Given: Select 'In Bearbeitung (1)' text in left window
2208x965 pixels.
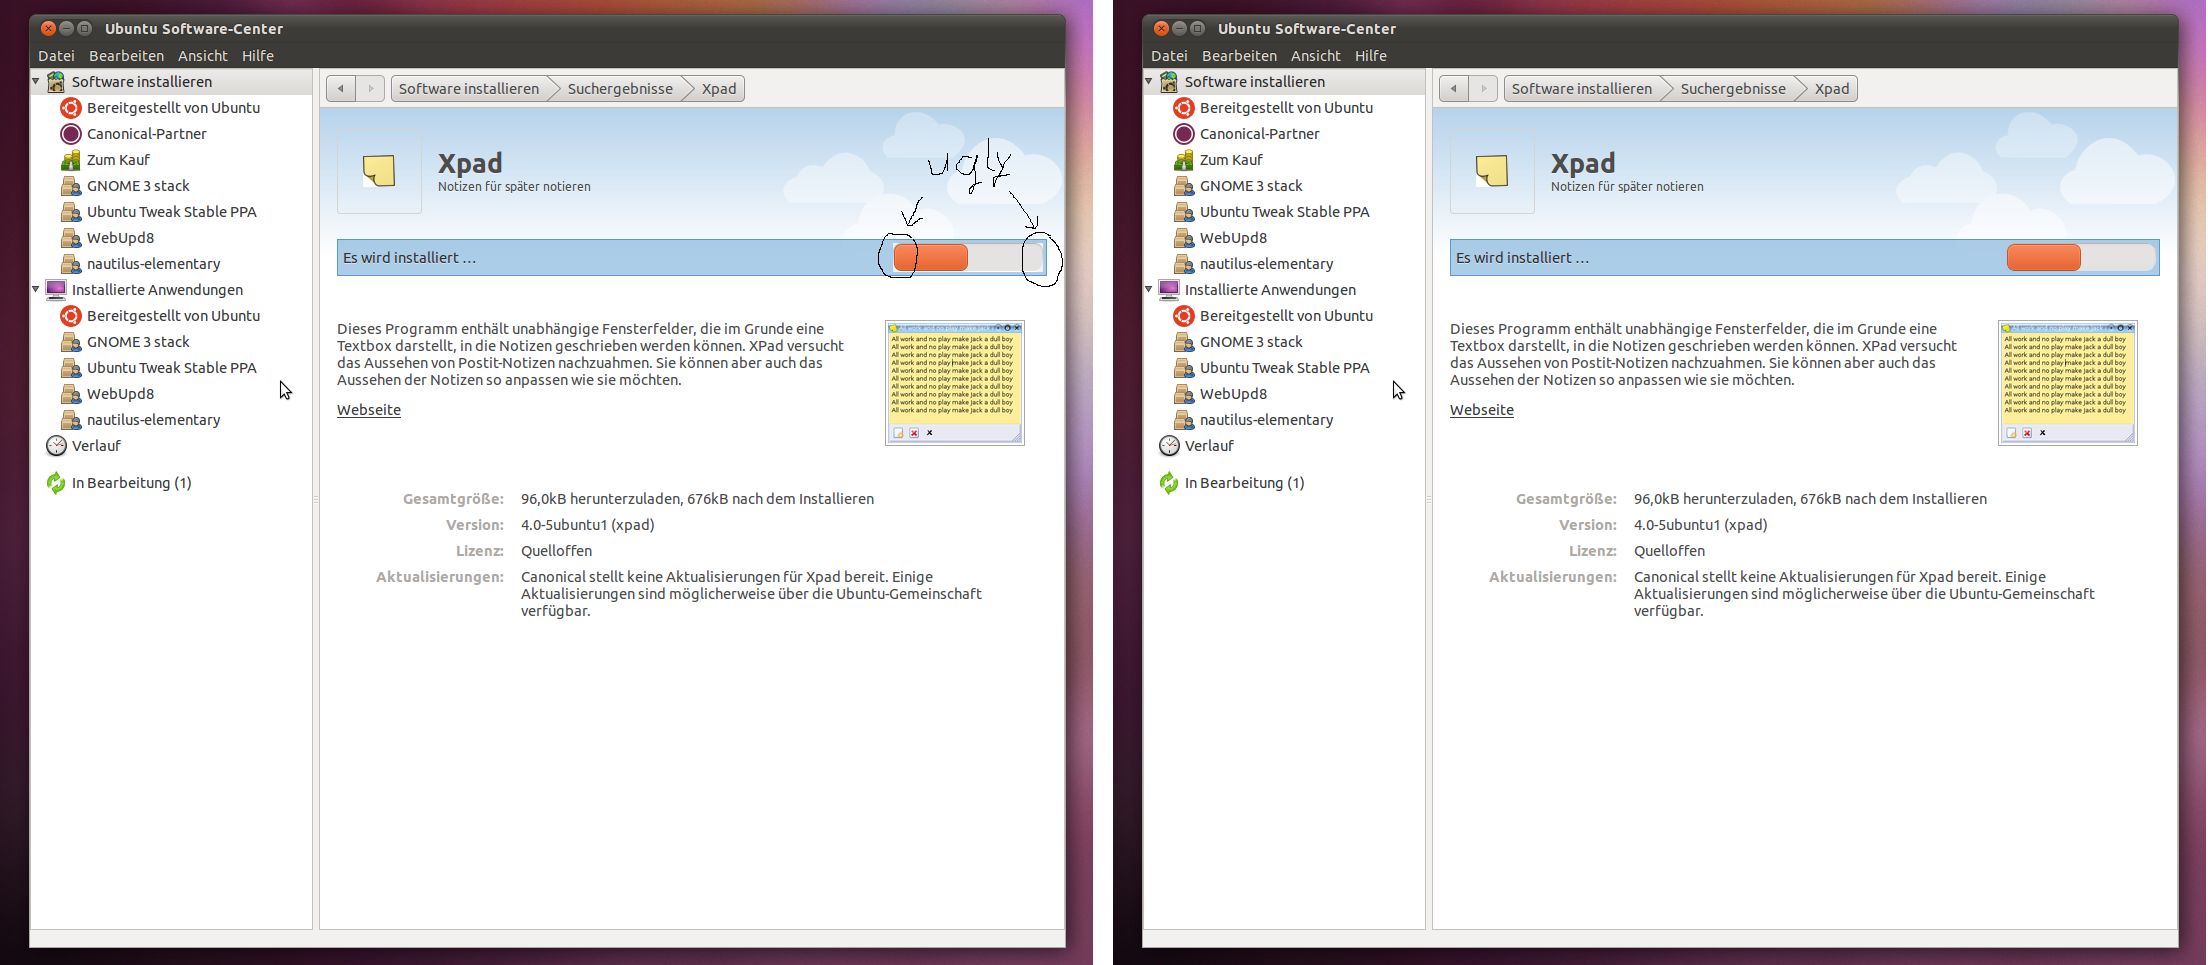Looking at the screenshot, I should pos(132,483).
